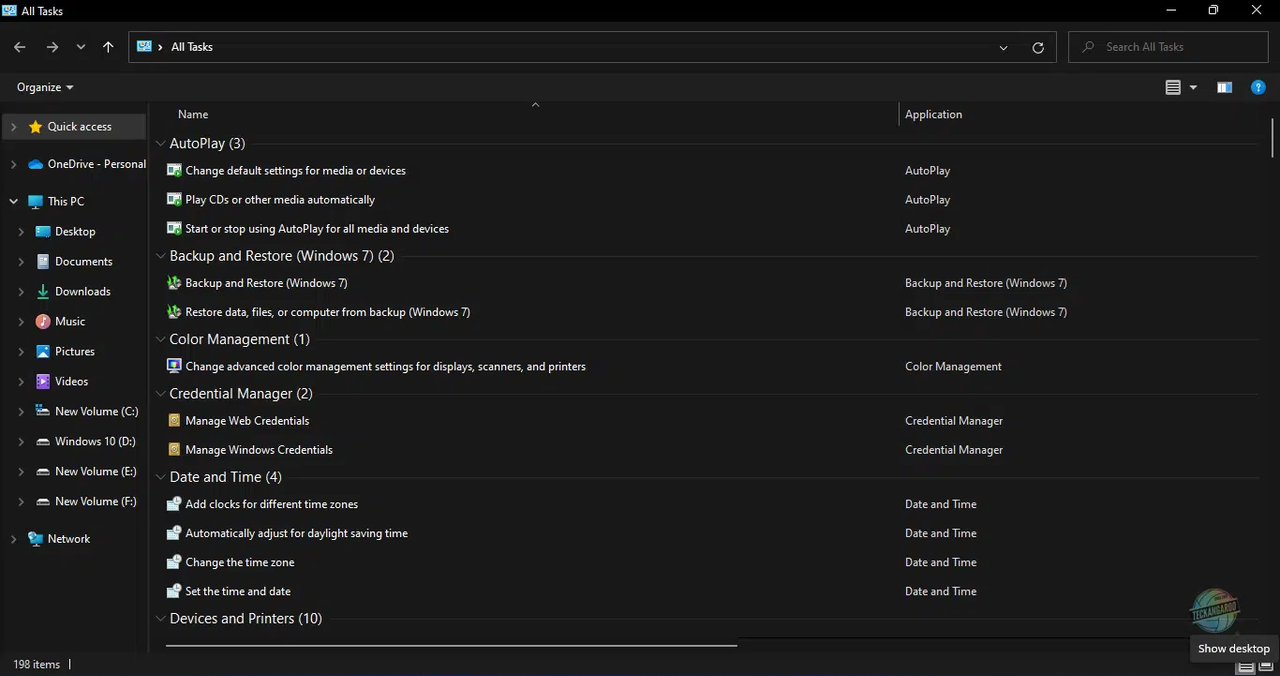
Task: Click the Change default settings AutoPlay icon
Action: [174, 170]
